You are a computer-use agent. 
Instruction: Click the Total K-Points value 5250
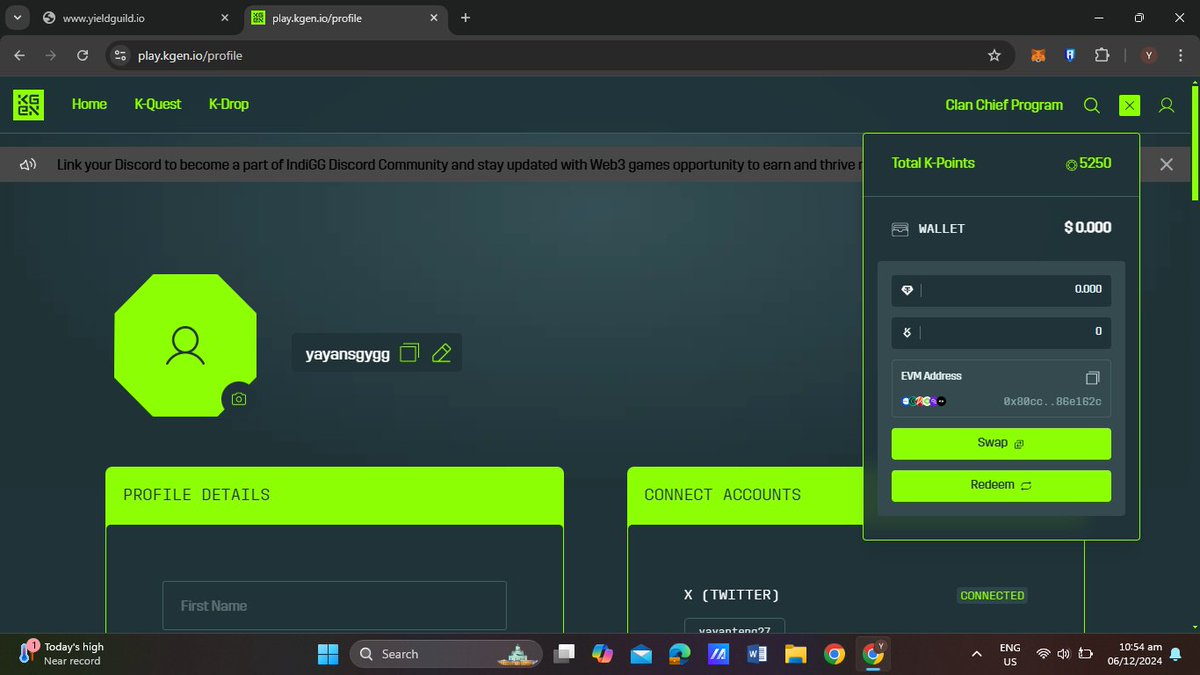1095,164
